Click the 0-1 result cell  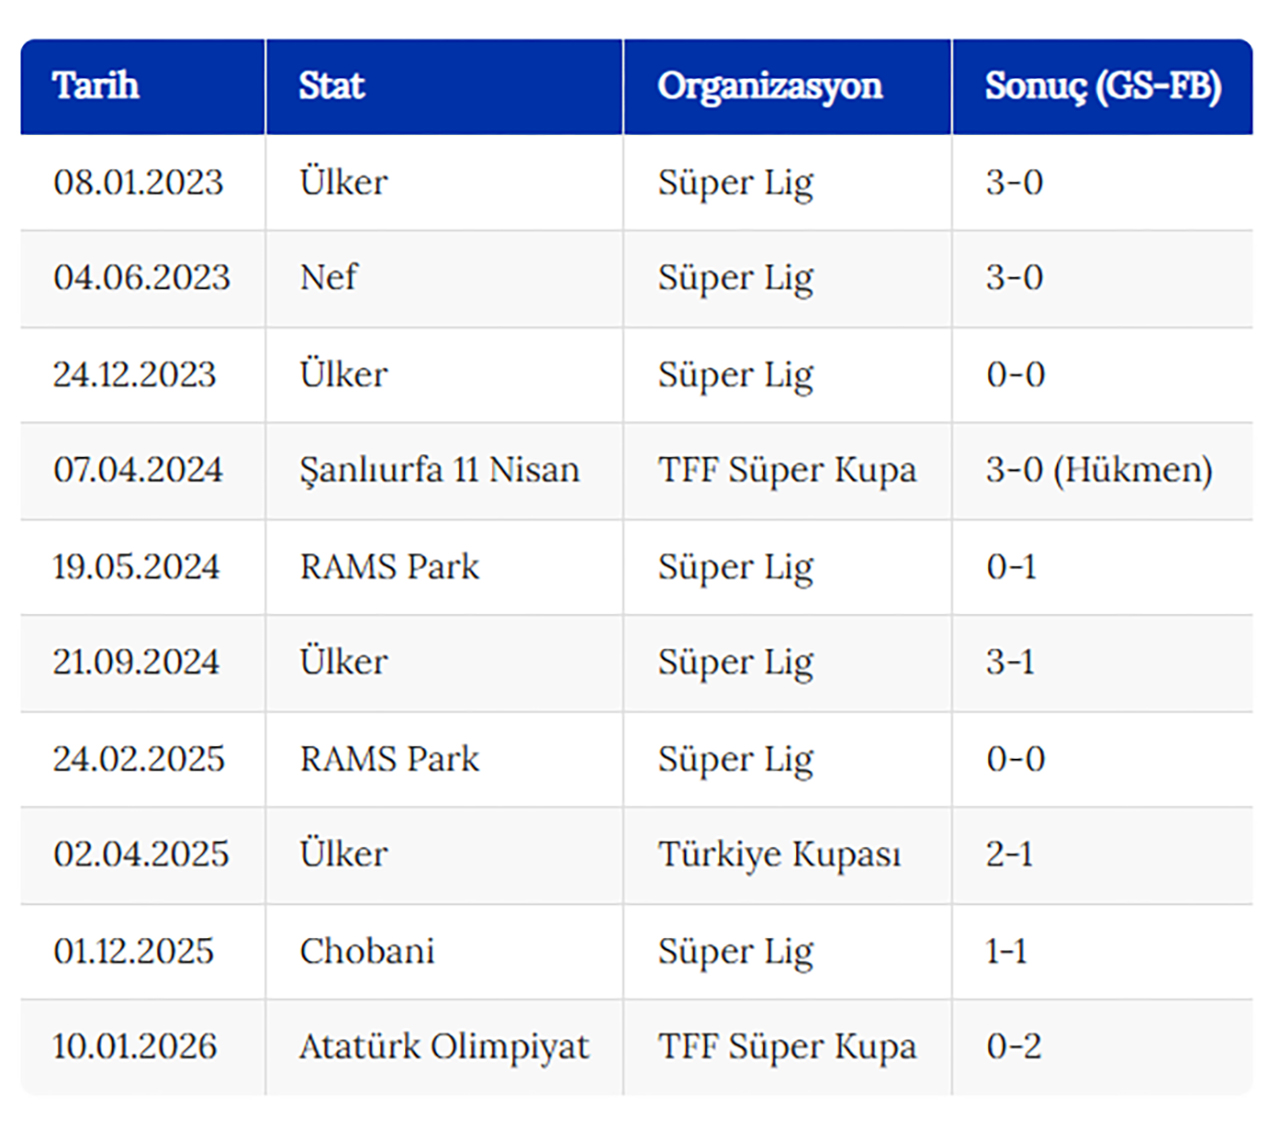(x=1011, y=567)
